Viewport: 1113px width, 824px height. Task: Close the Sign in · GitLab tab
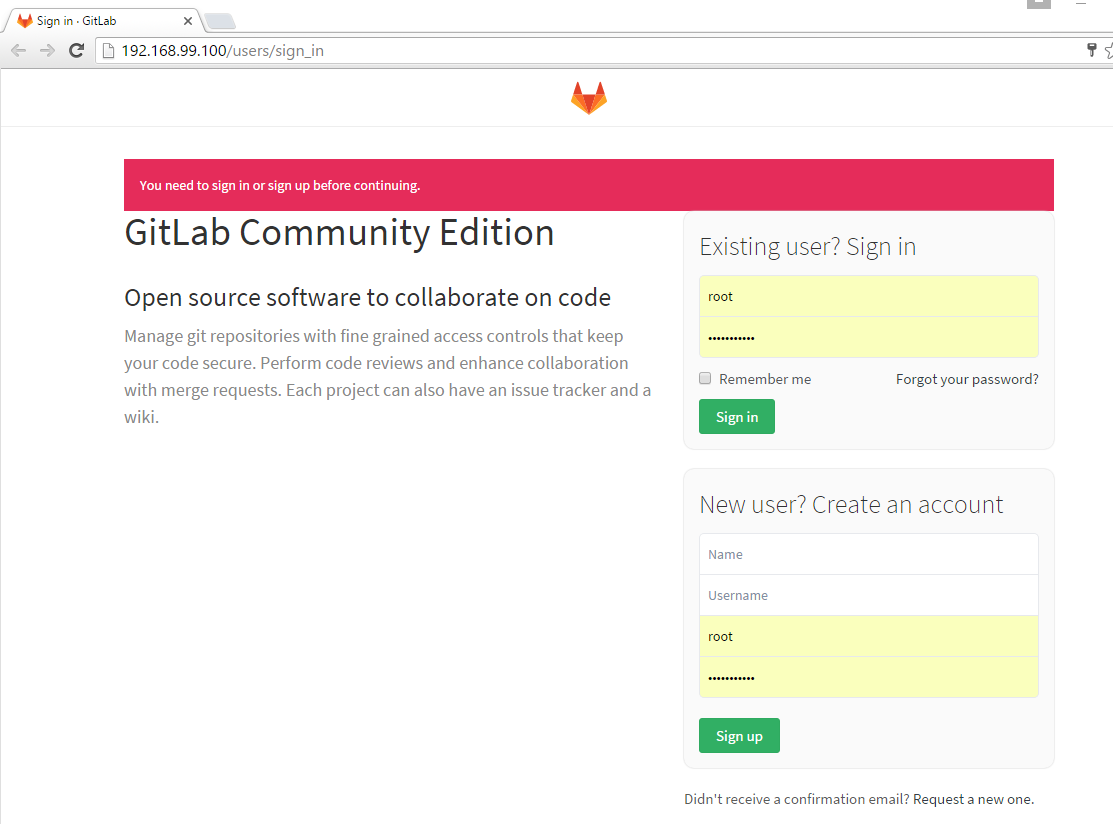(x=187, y=21)
